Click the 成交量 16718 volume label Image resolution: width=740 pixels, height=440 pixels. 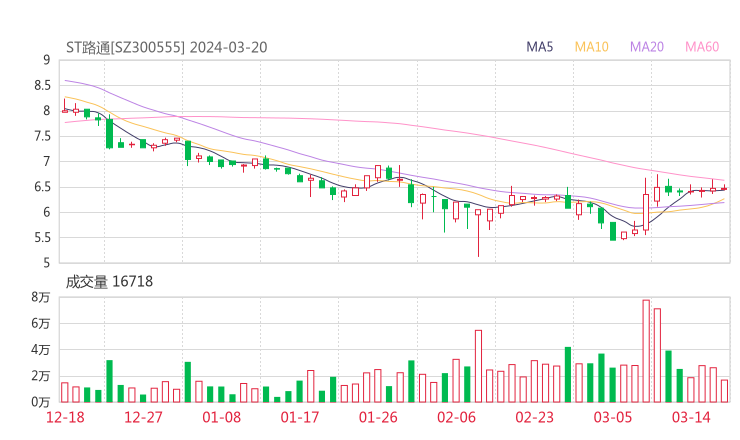pyautogui.click(x=109, y=281)
